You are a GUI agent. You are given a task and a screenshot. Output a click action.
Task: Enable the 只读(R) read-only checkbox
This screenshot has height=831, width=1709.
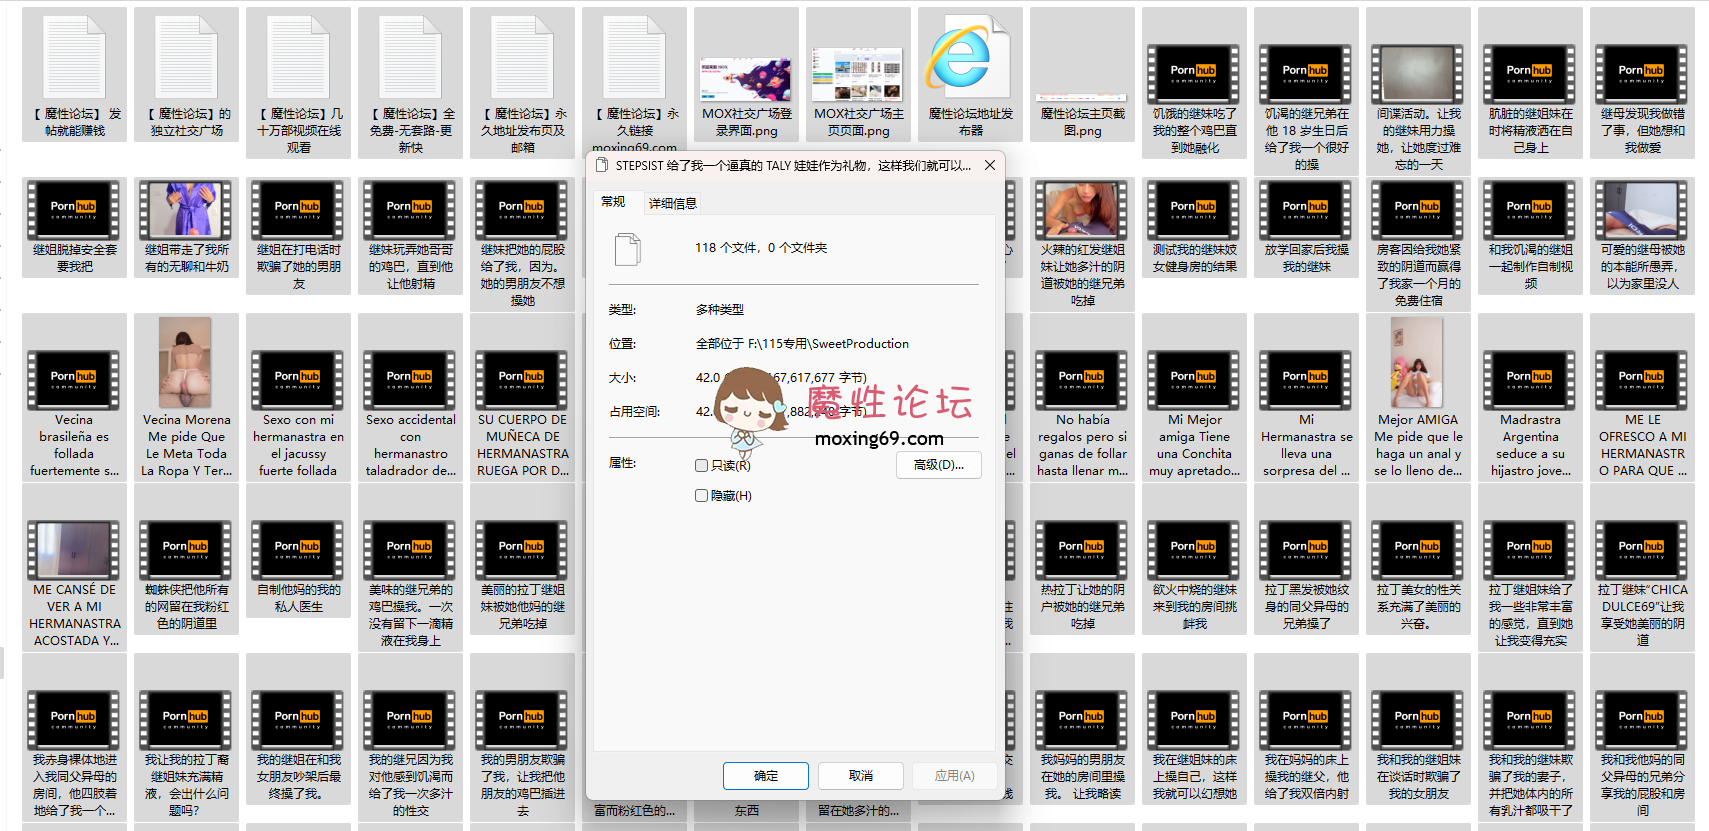[x=701, y=465]
